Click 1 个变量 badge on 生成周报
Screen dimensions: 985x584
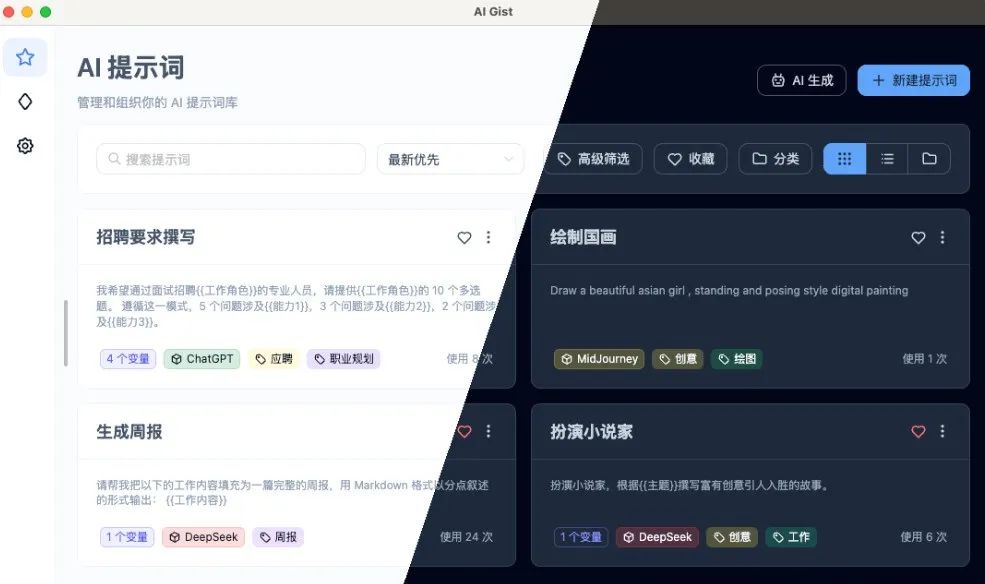pyautogui.click(x=127, y=537)
